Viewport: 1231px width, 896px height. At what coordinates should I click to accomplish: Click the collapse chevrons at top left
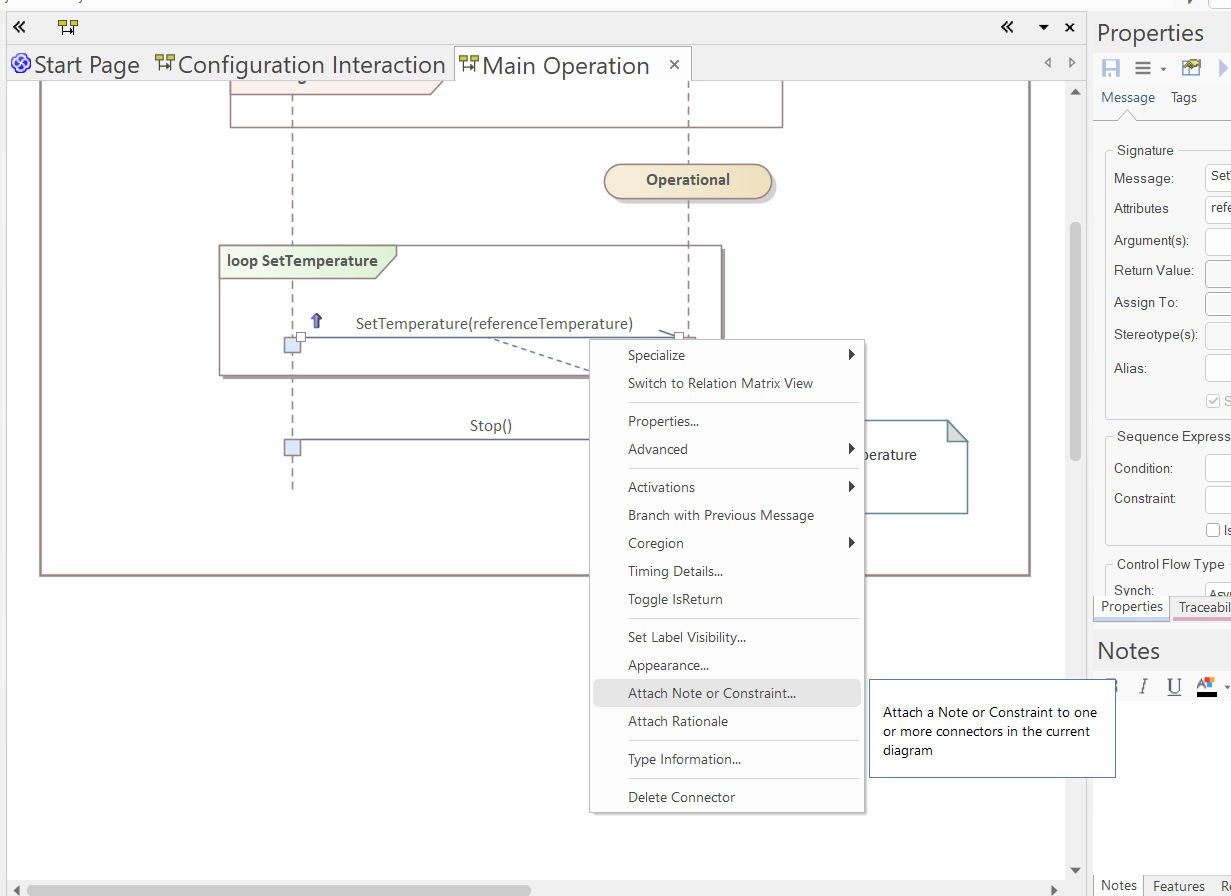pyautogui.click(x=19, y=27)
